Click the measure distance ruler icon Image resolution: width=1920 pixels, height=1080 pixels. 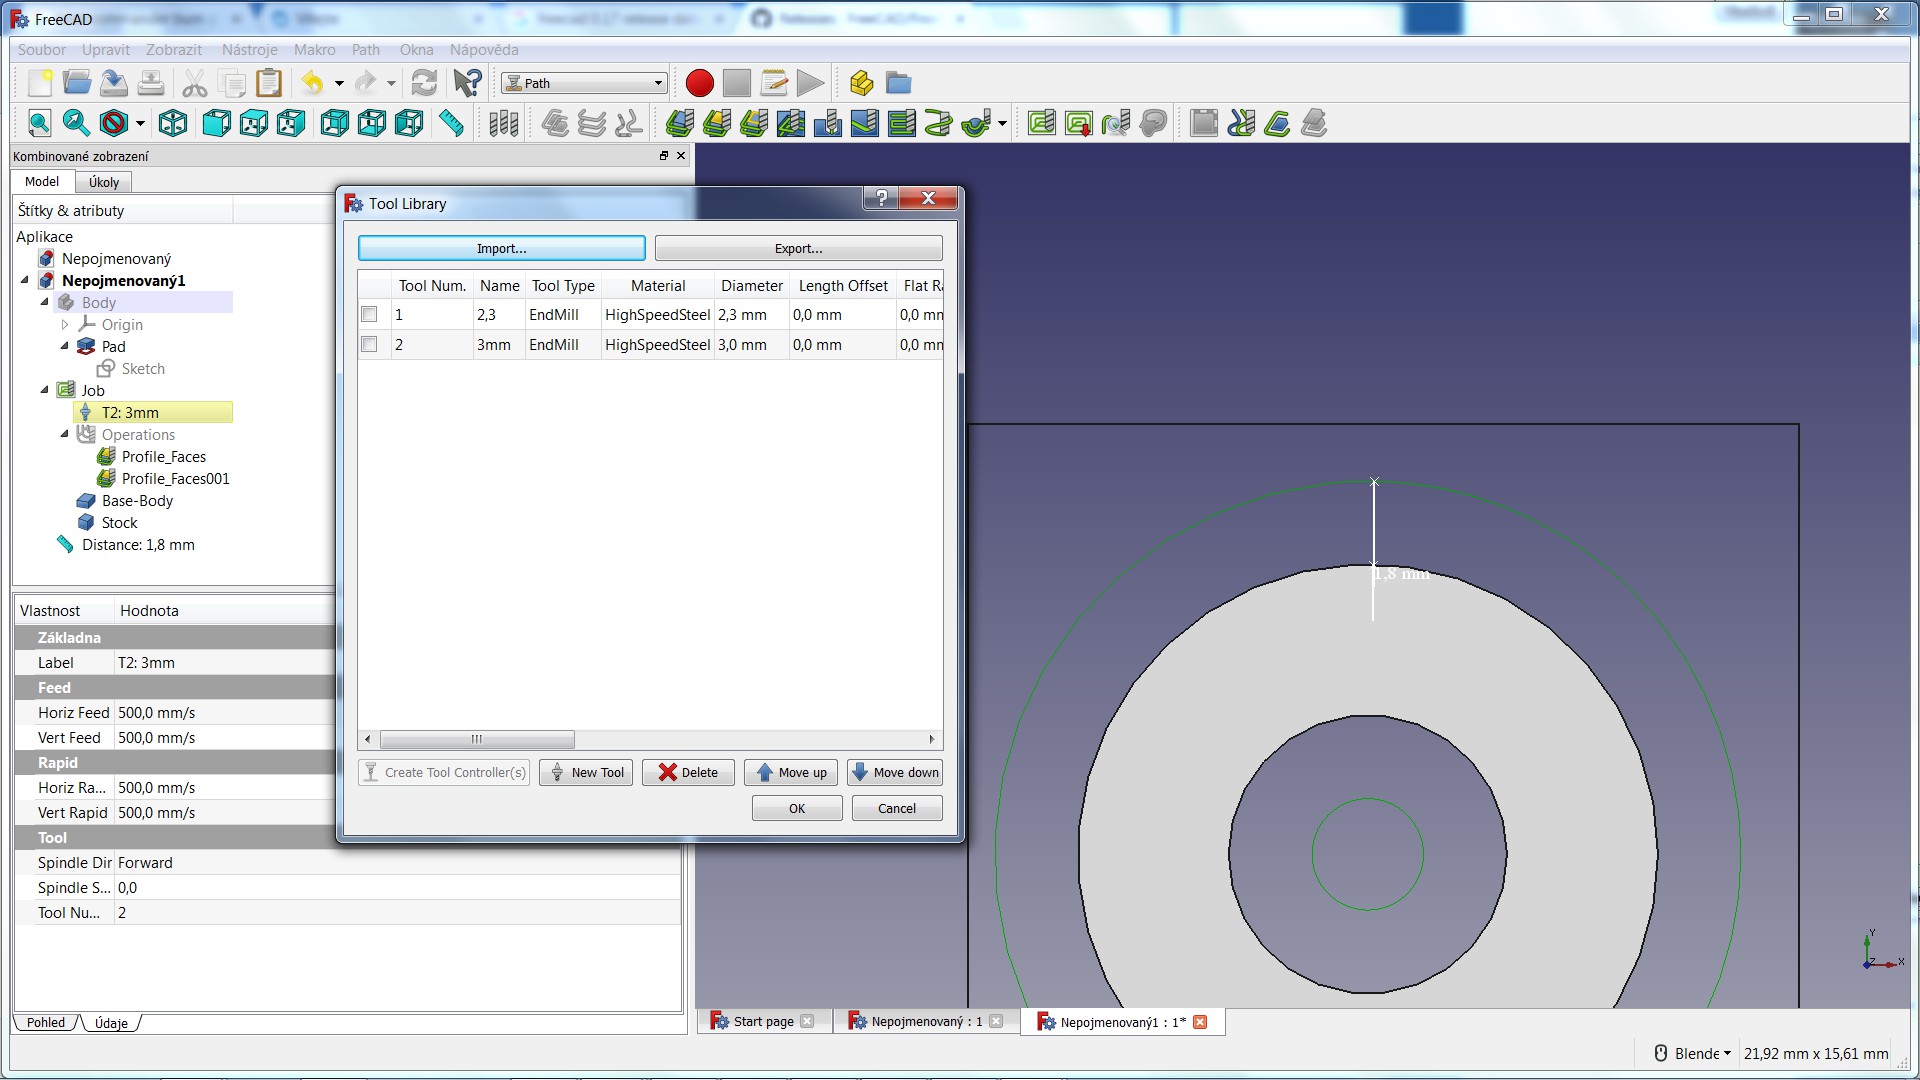[452, 123]
